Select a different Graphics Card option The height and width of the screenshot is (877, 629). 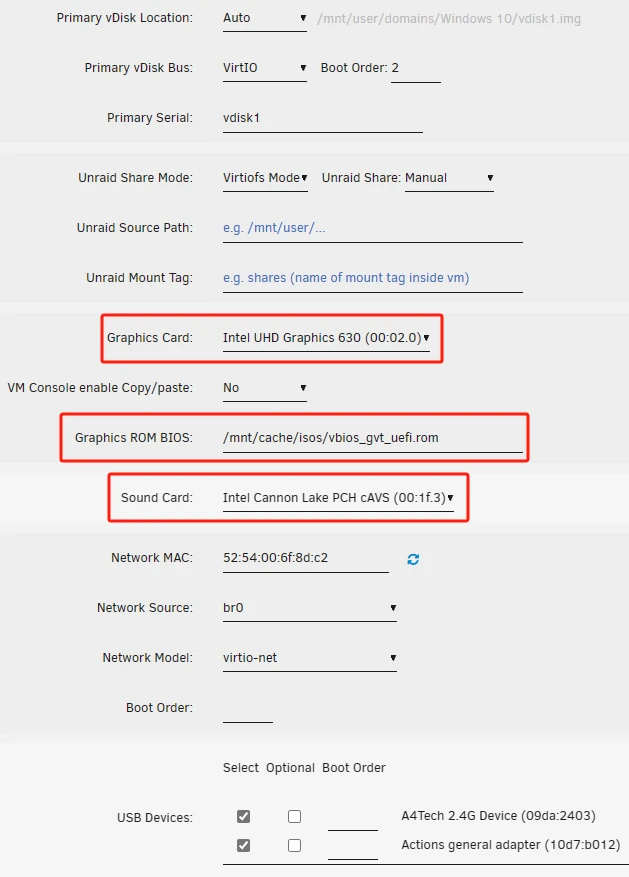pos(327,338)
